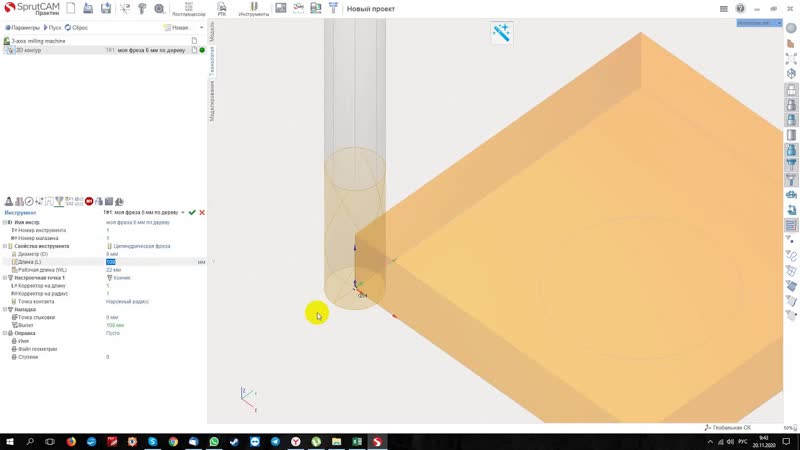This screenshot has height=450, width=800.
Task: Open the tool name dropdown arrow
Action: click(183, 213)
